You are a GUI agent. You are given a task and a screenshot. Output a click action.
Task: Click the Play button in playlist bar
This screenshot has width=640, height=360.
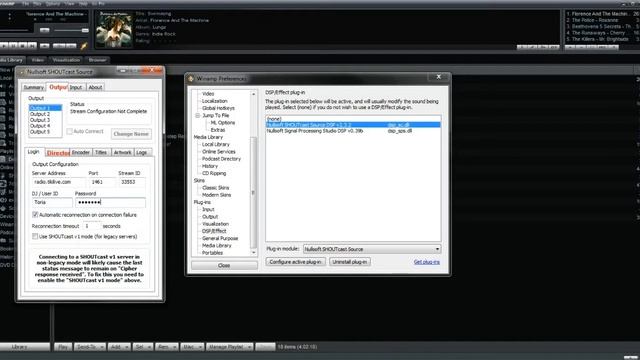click(x=63, y=347)
